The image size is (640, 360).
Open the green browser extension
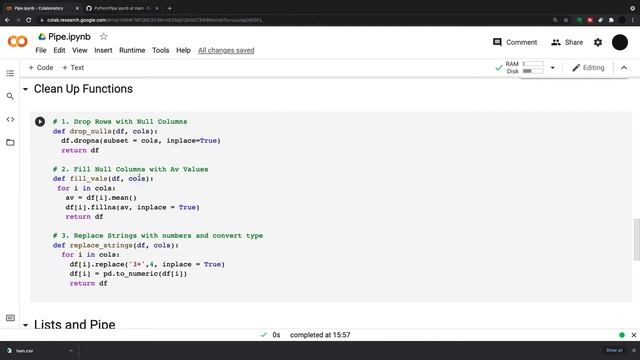coord(579,20)
